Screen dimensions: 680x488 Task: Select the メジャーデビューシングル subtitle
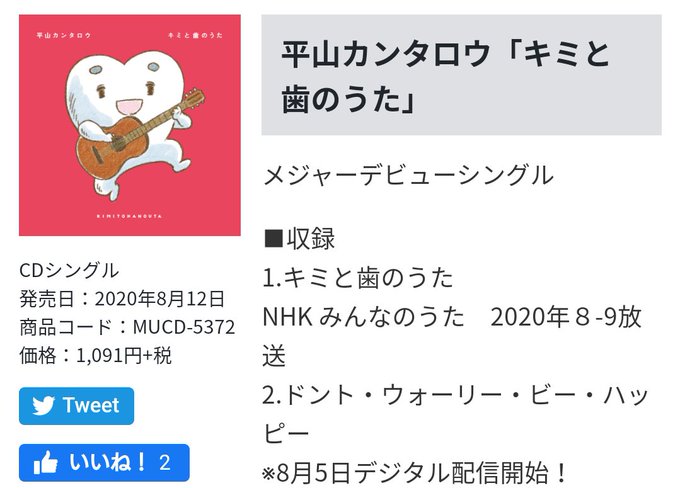coord(408,175)
